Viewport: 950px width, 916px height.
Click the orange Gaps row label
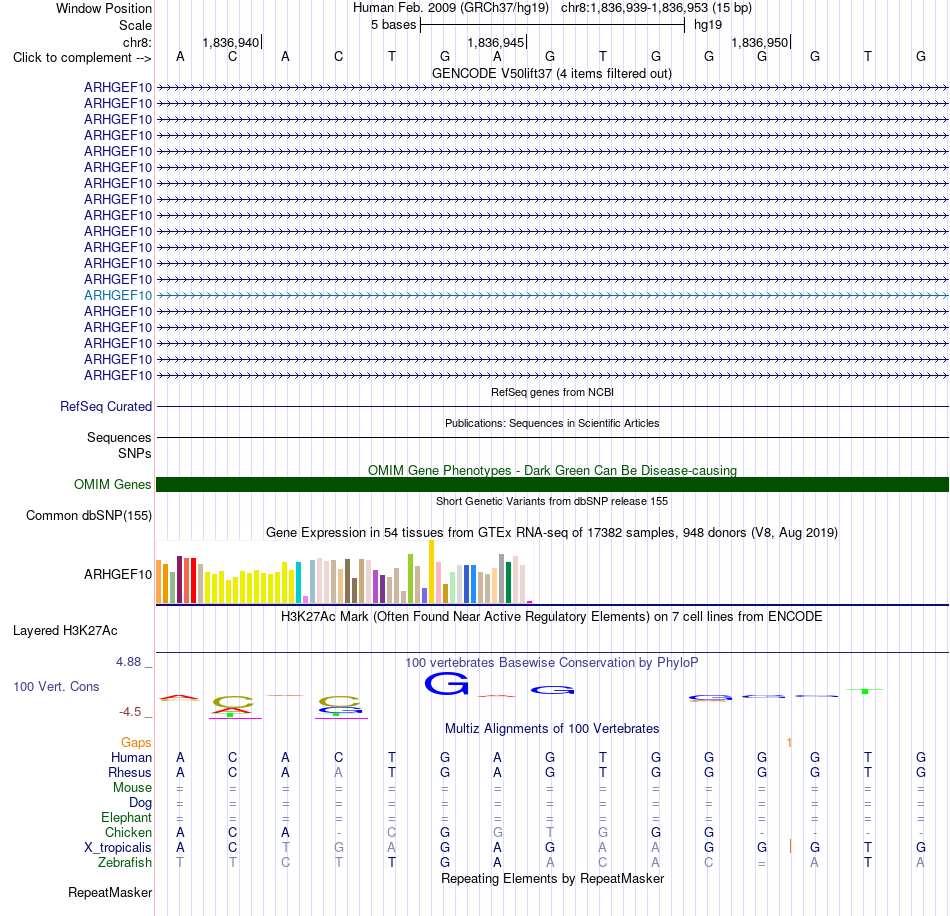(136, 742)
